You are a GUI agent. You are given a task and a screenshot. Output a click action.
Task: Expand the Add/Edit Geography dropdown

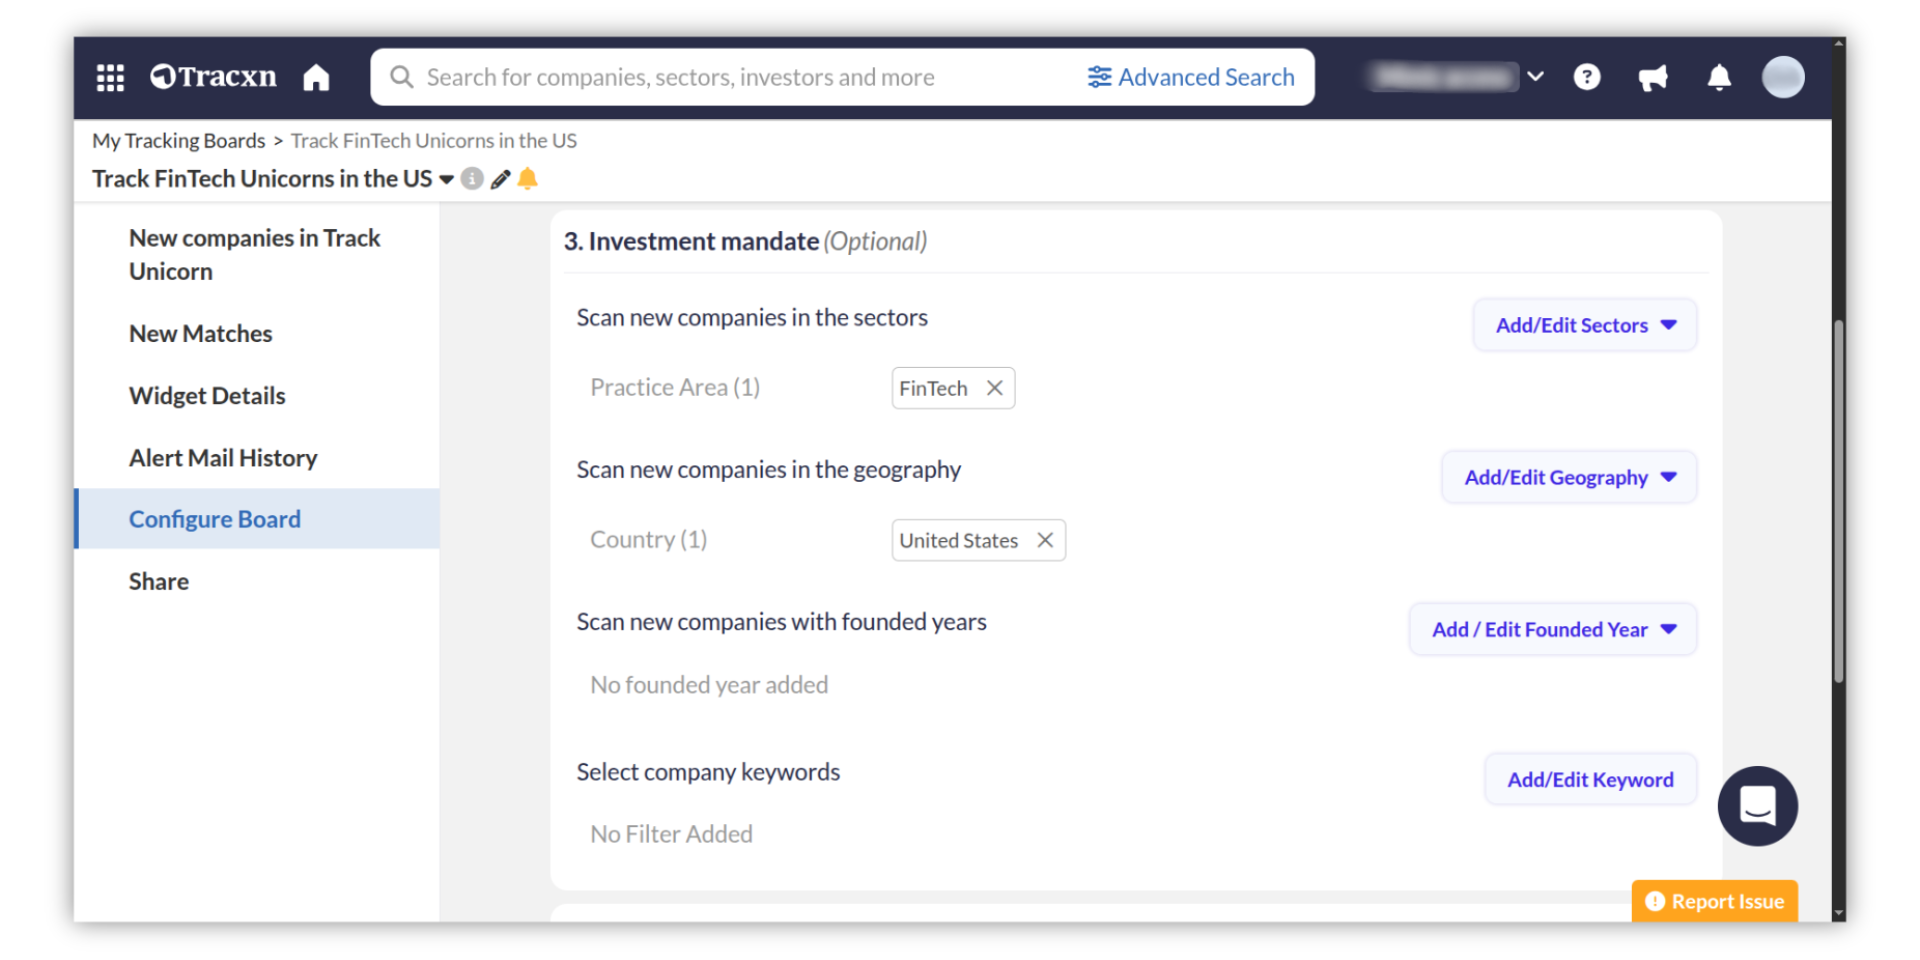click(x=1569, y=477)
